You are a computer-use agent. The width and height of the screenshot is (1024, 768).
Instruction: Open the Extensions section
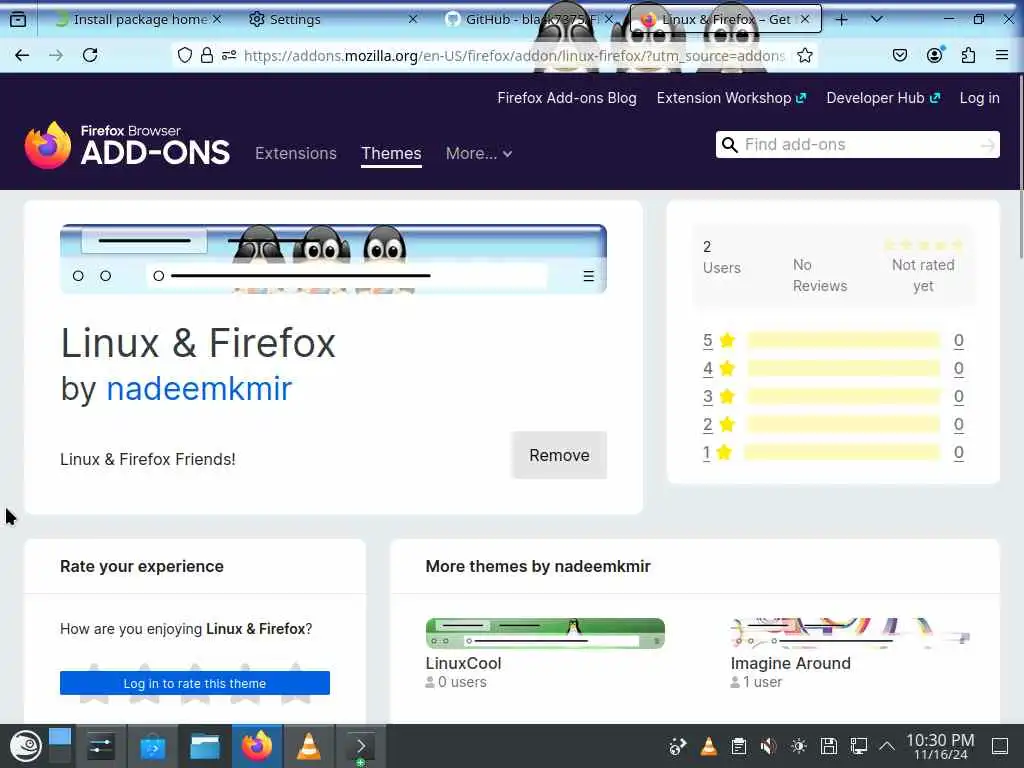(296, 153)
